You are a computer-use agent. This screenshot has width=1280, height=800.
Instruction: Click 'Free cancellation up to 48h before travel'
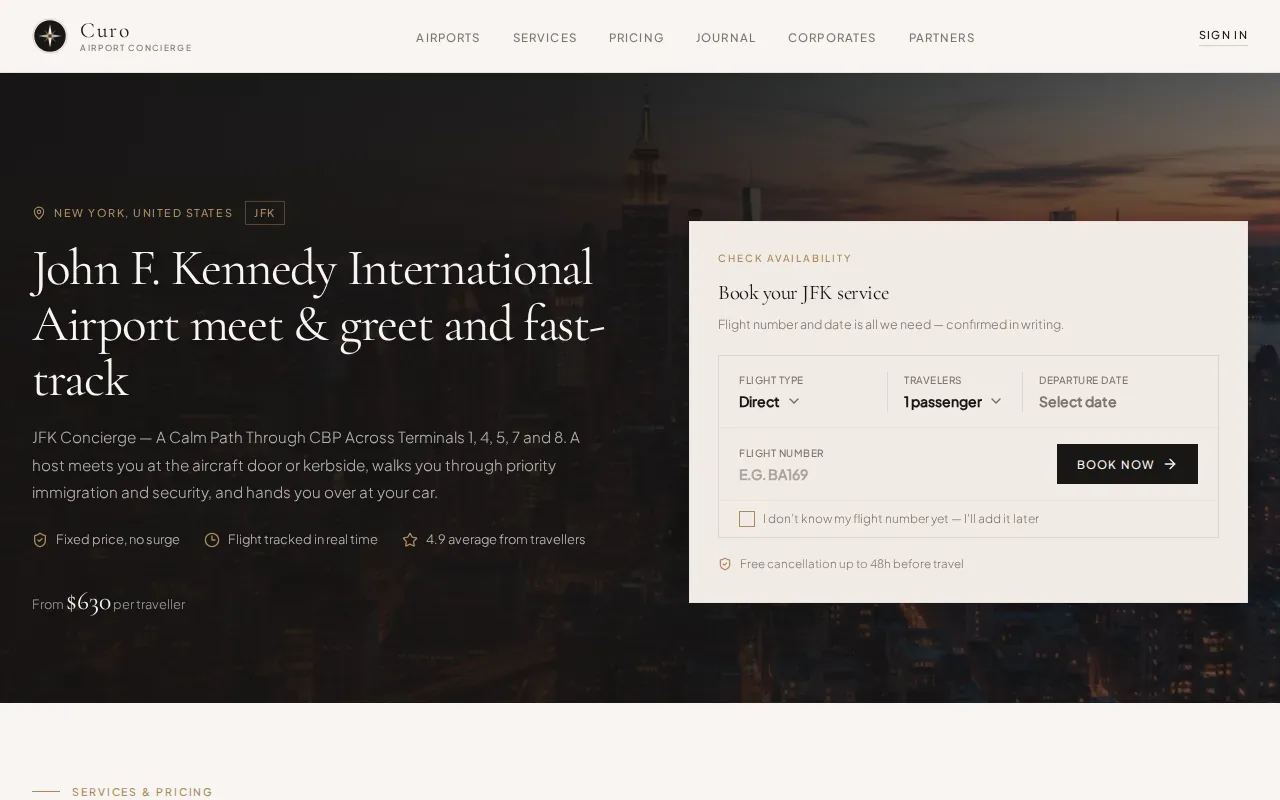point(852,564)
